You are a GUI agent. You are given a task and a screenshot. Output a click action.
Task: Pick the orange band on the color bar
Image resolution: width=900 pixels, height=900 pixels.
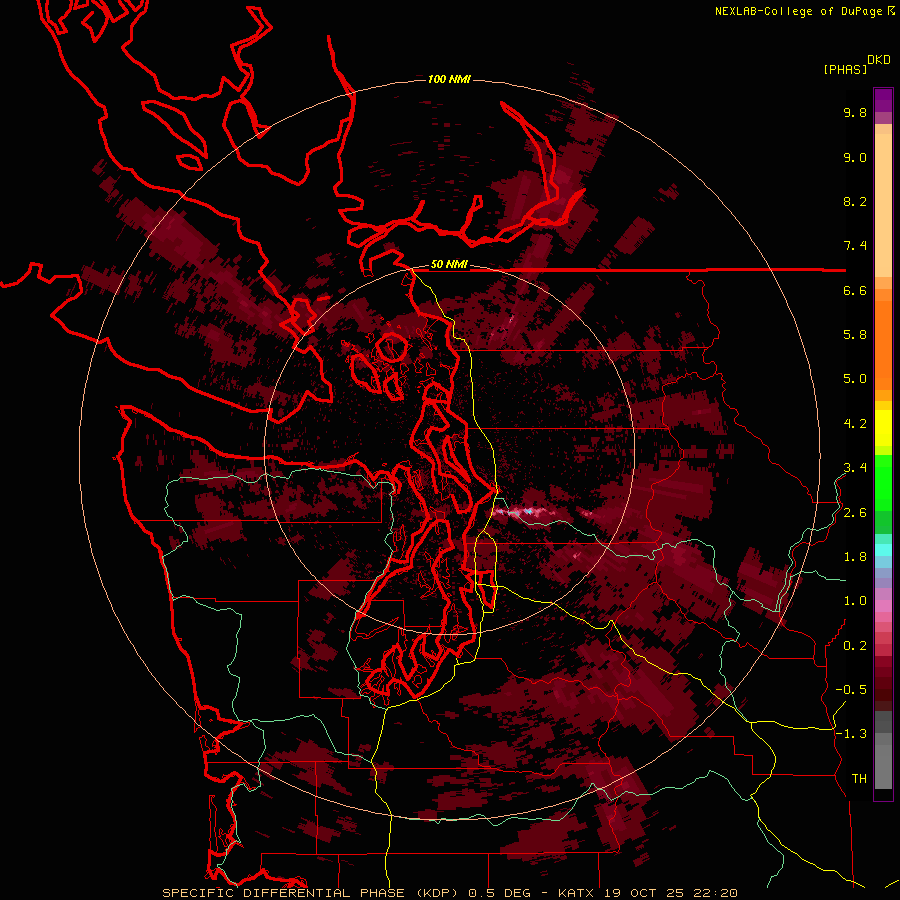(x=883, y=344)
